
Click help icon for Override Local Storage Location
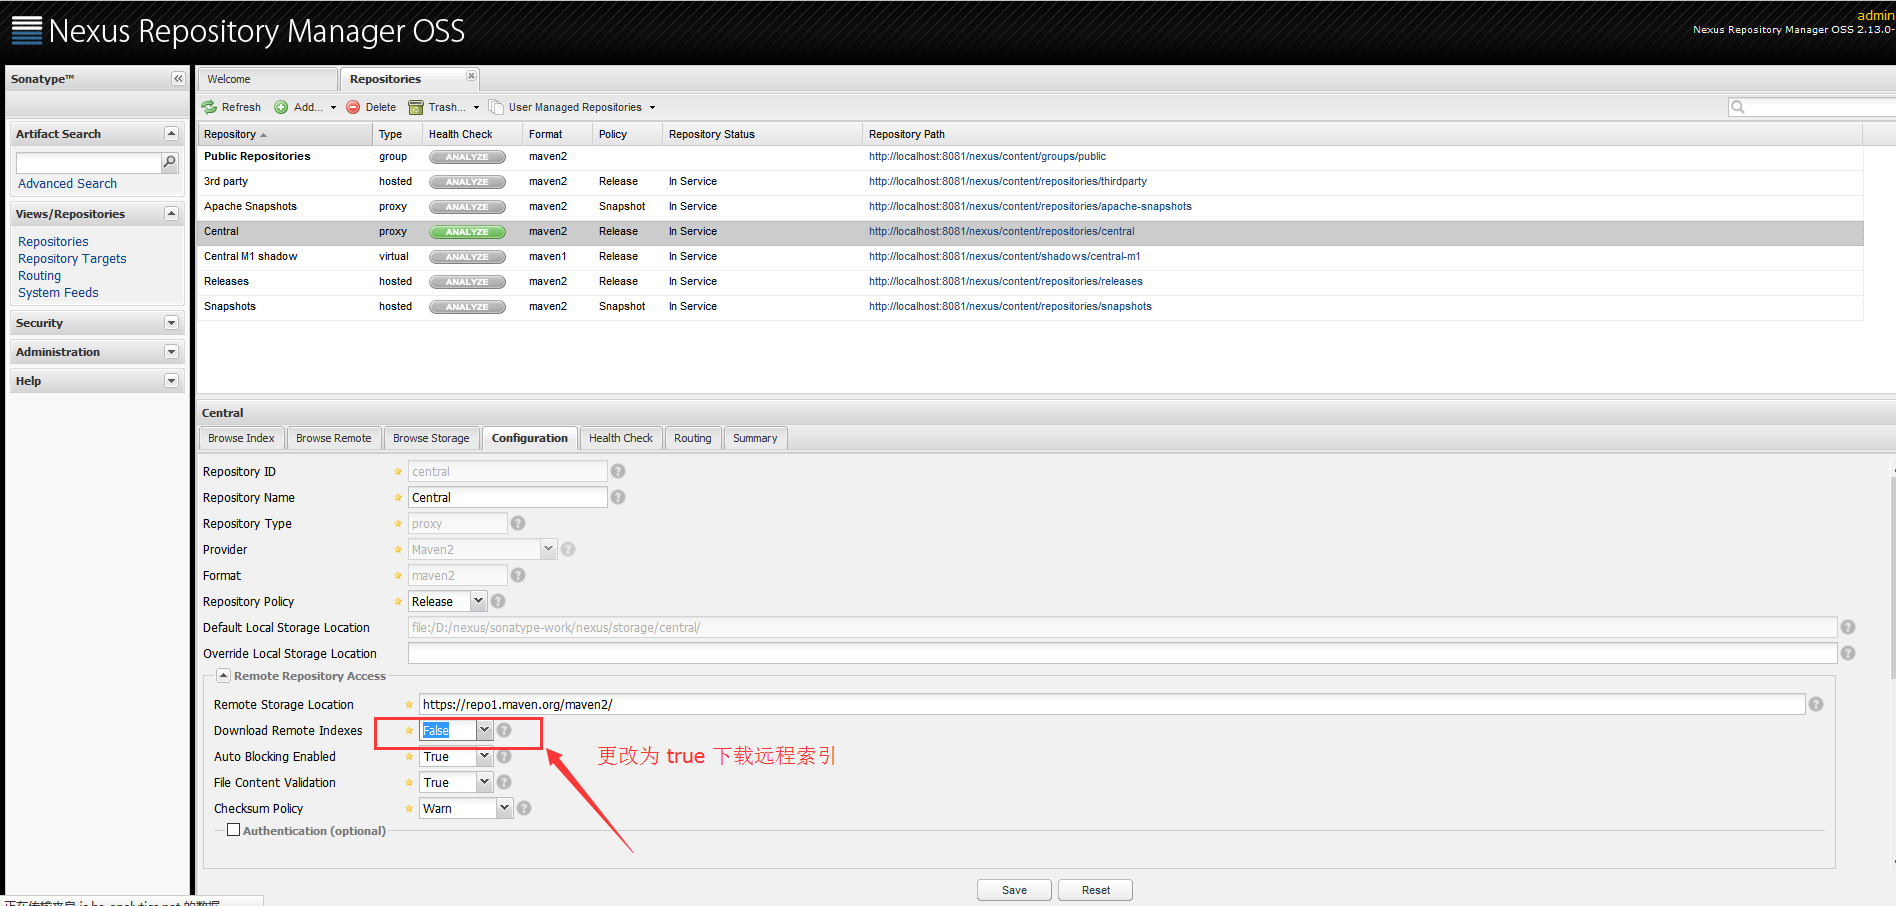click(1848, 653)
